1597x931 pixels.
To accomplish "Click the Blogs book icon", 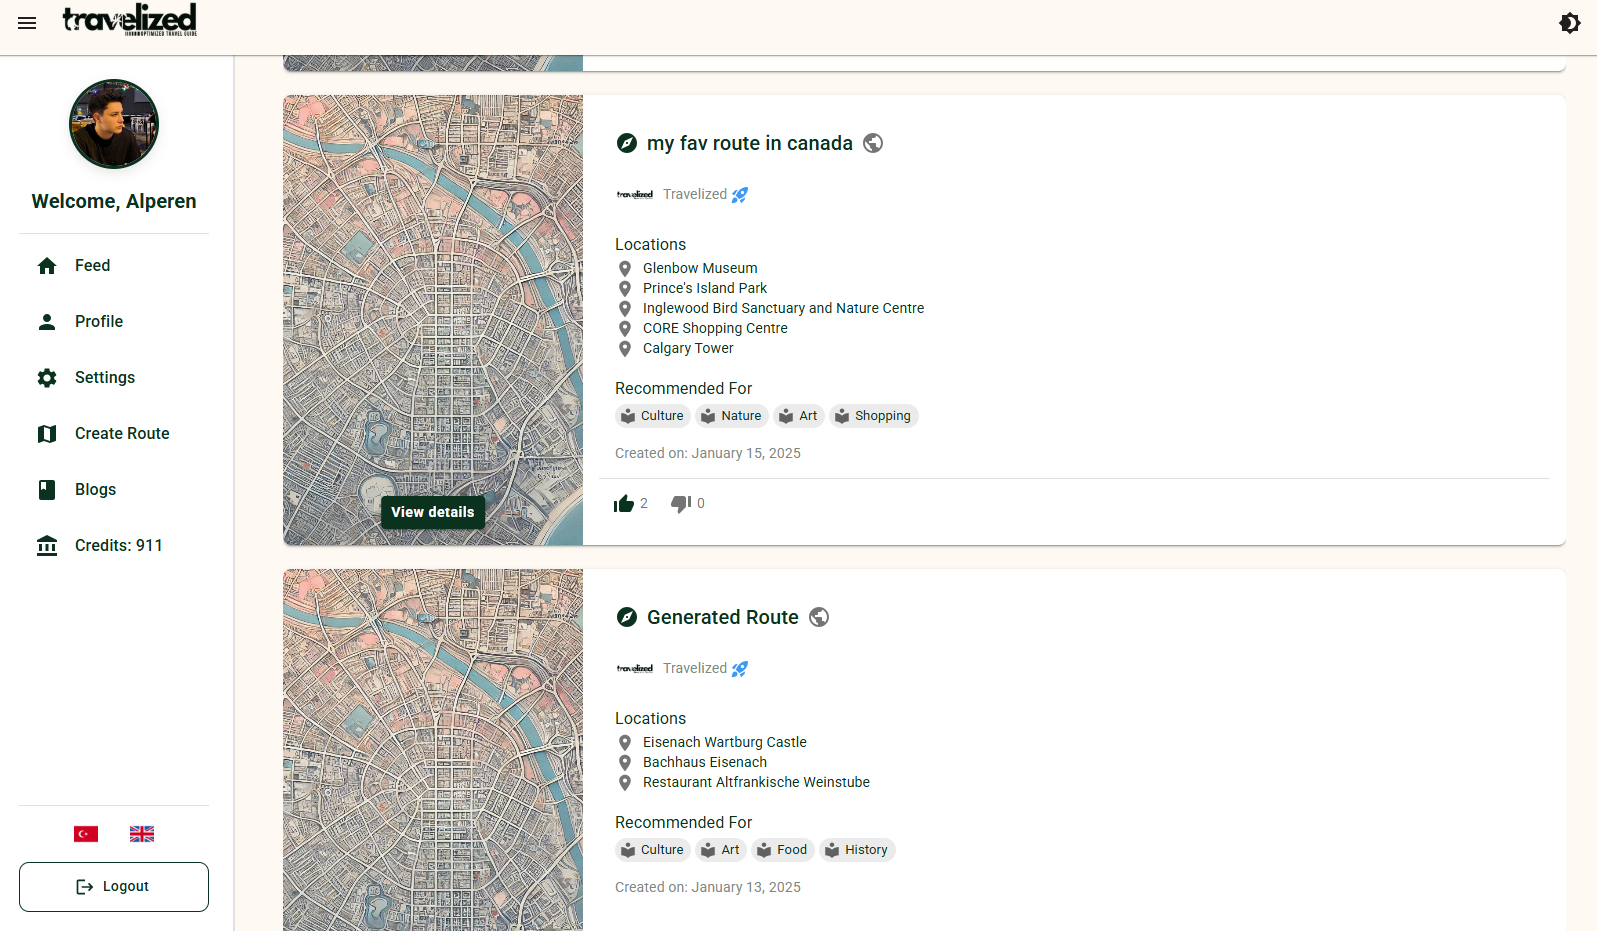I will (47, 489).
